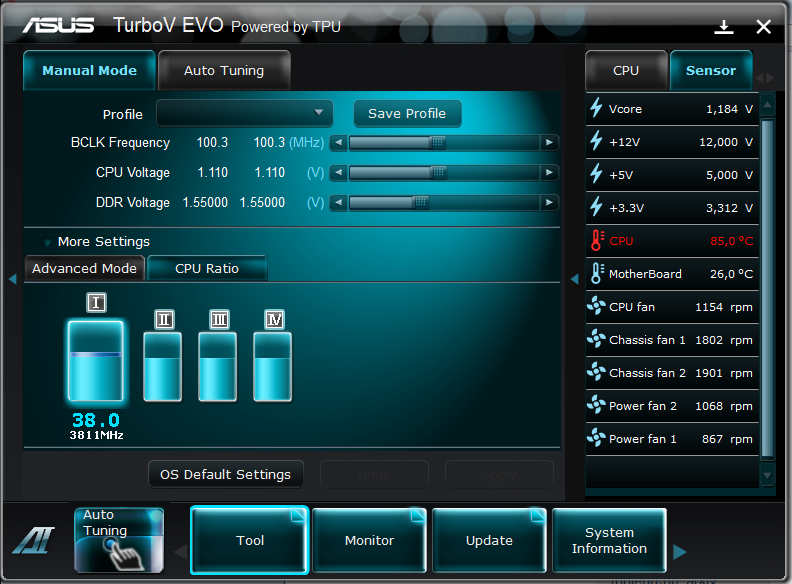
Task: Show more bottom menu items right arrow
Action: (680, 552)
